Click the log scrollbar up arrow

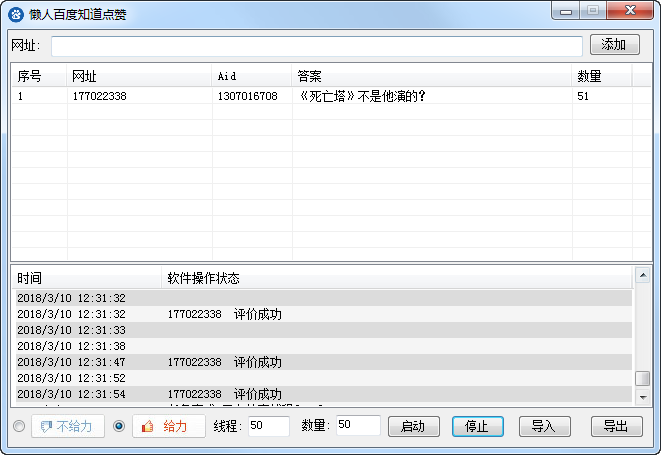(x=642, y=276)
